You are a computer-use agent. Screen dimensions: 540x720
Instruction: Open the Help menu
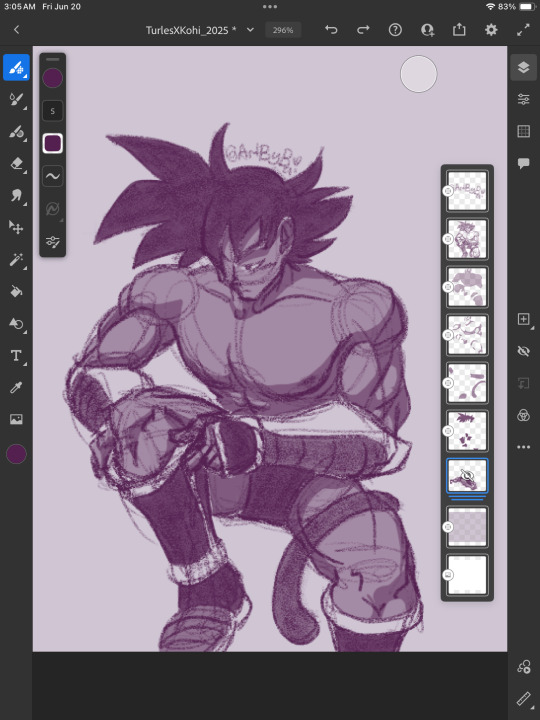coord(395,30)
